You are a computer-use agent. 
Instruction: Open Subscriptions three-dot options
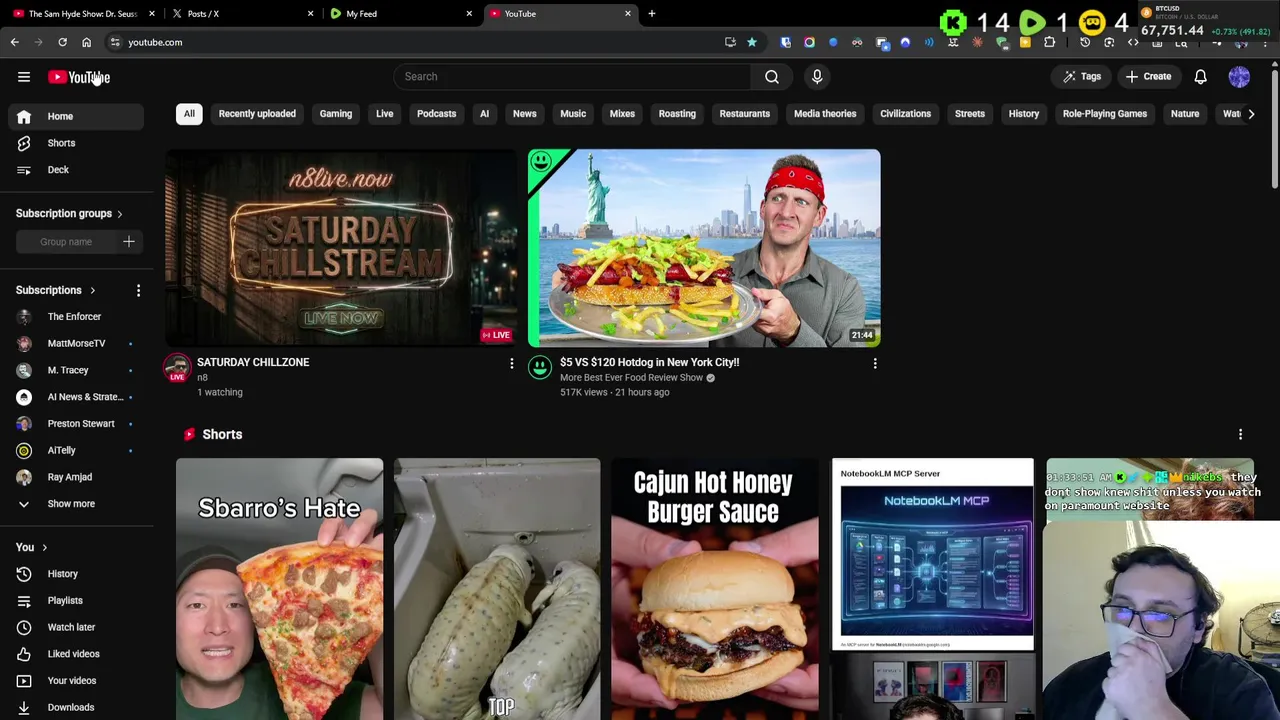[x=138, y=290]
